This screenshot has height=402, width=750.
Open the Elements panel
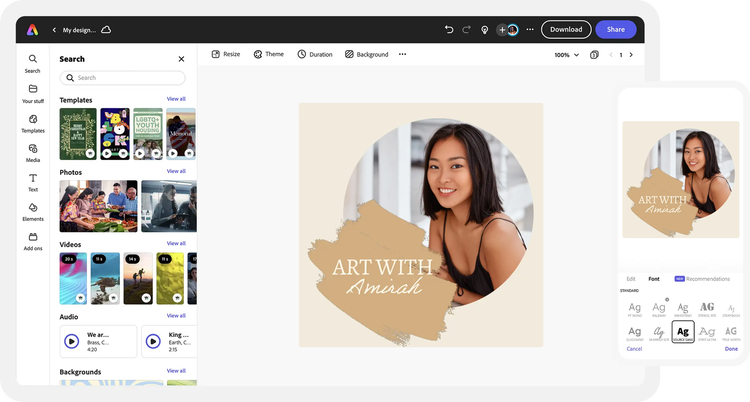(x=33, y=212)
